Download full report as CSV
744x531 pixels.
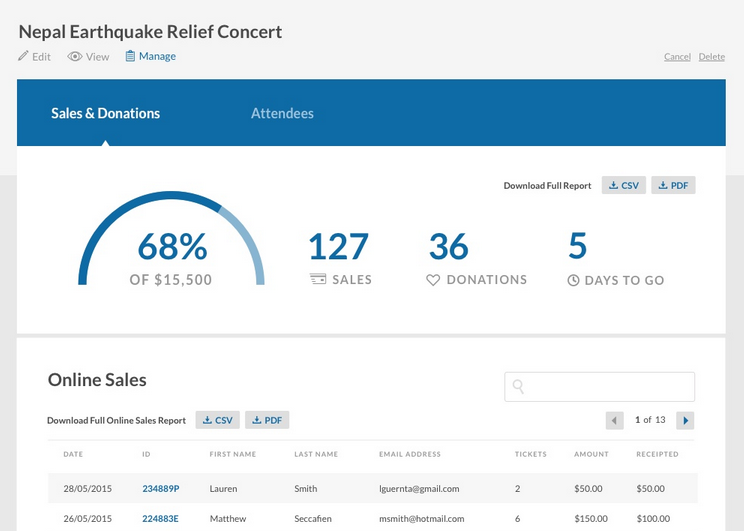[624, 186]
